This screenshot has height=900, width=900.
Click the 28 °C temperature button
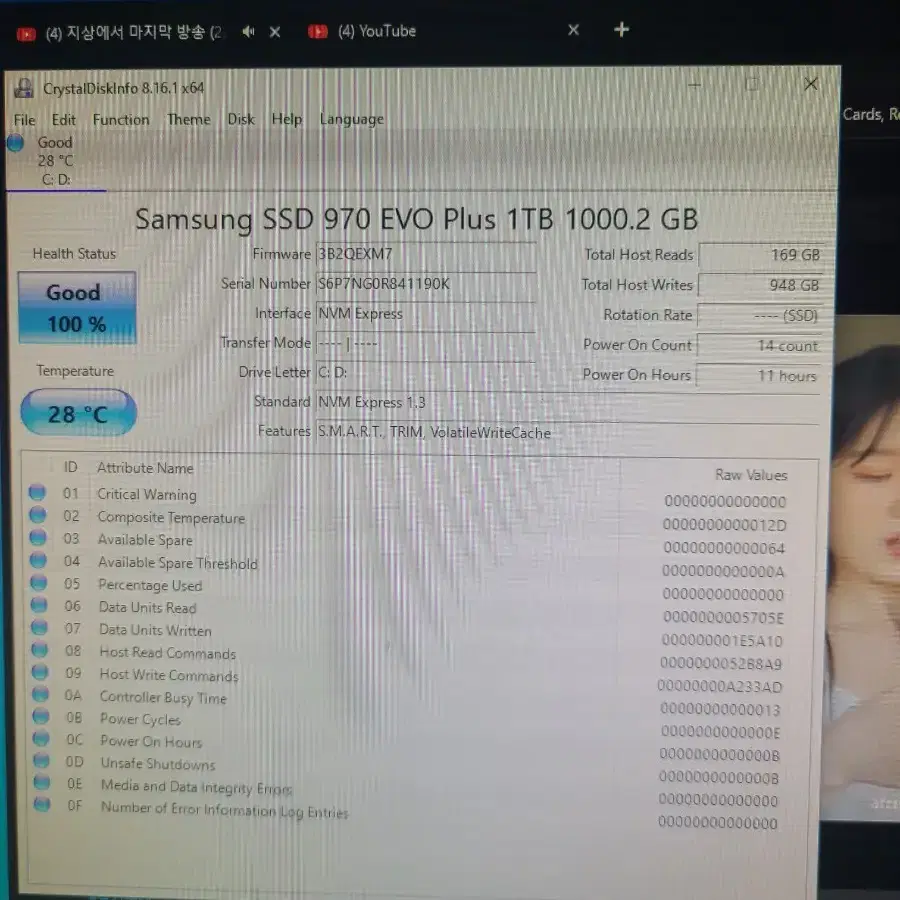coord(78,413)
